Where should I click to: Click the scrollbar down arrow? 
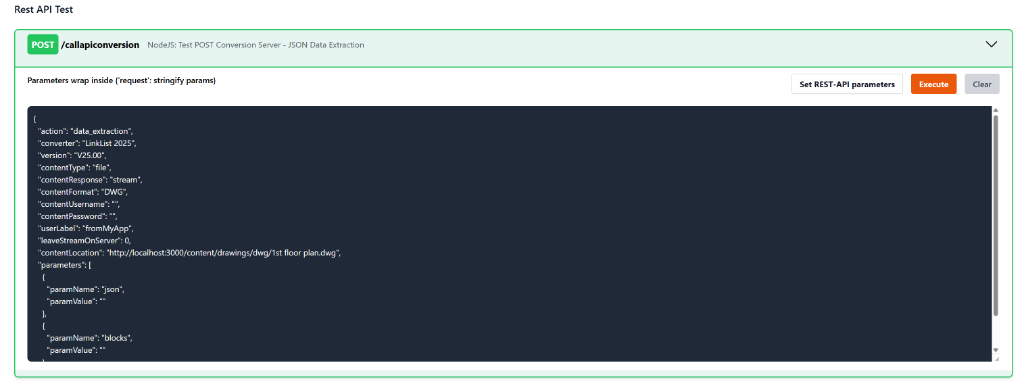click(995, 351)
